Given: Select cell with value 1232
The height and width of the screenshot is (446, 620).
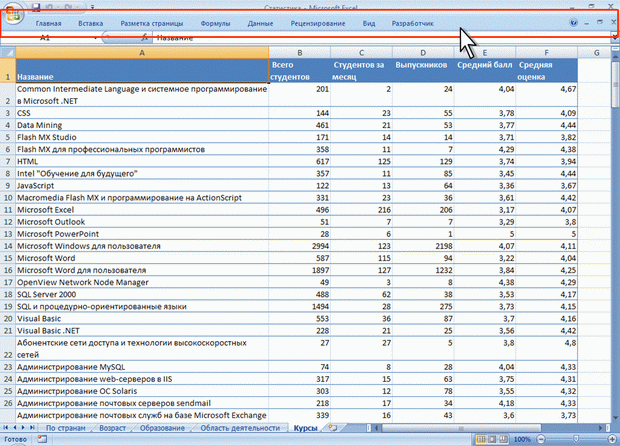Looking at the screenshot, I should tap(423, 270).
